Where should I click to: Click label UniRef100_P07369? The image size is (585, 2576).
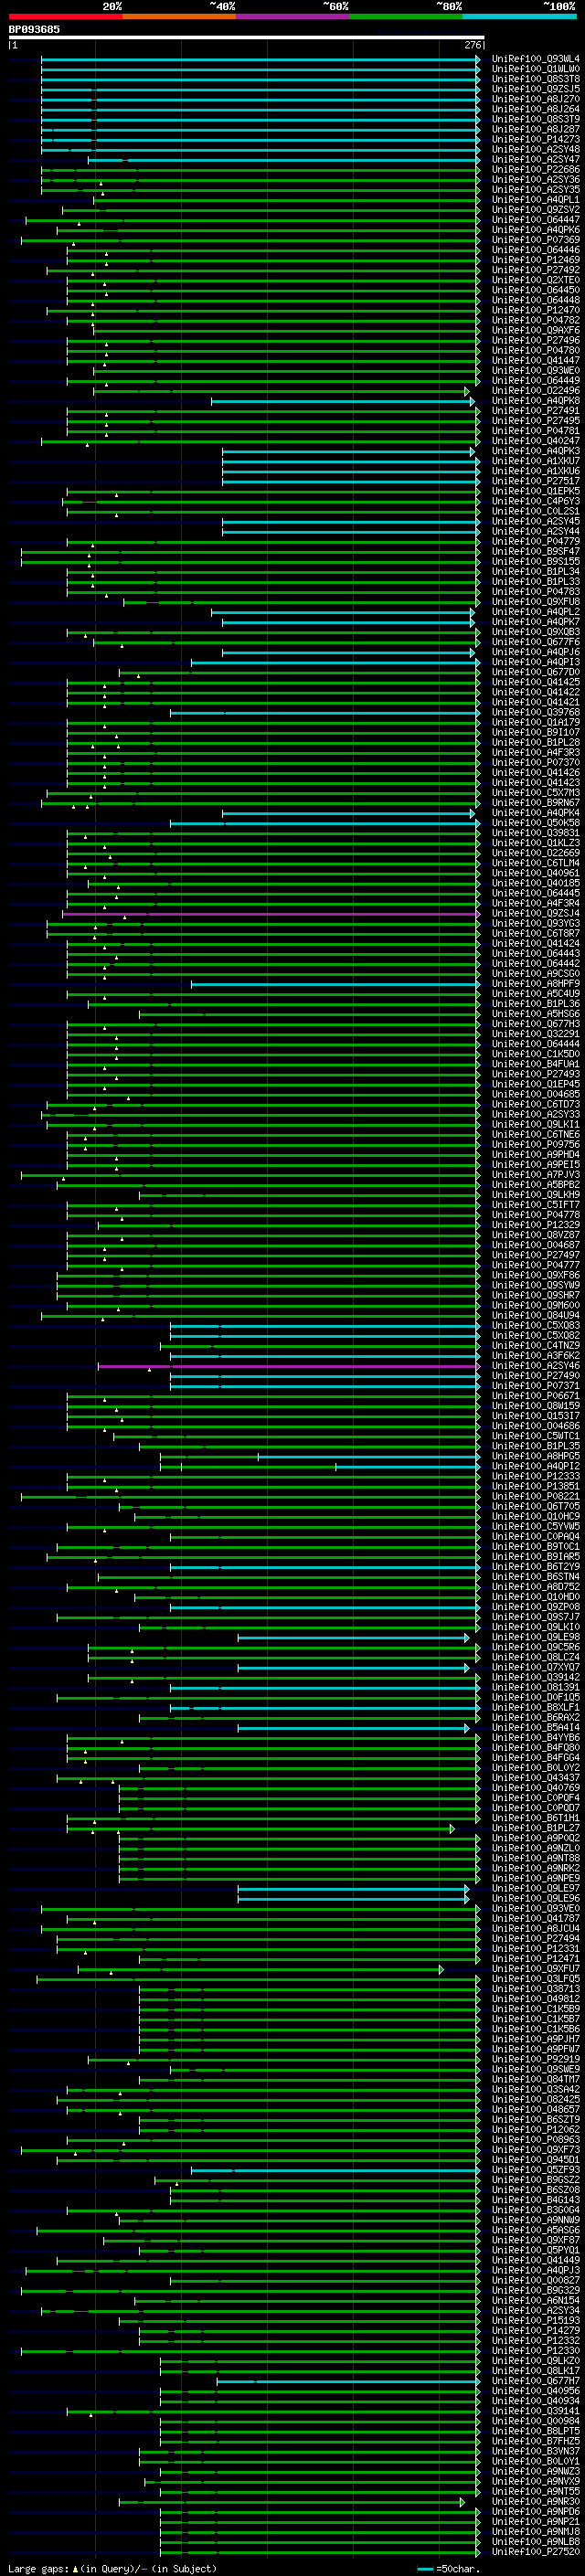[x=536, y=240]
